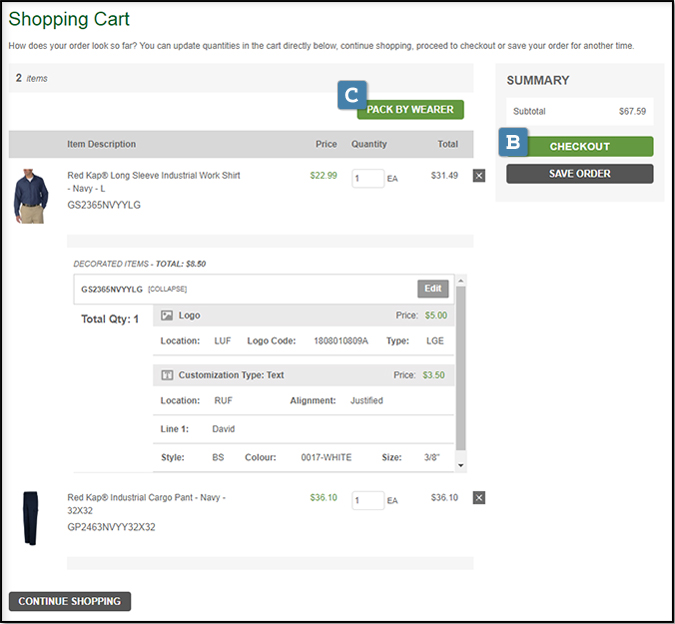
Task: Open the navy work shirt thumbnail
Action: [30, 196]
